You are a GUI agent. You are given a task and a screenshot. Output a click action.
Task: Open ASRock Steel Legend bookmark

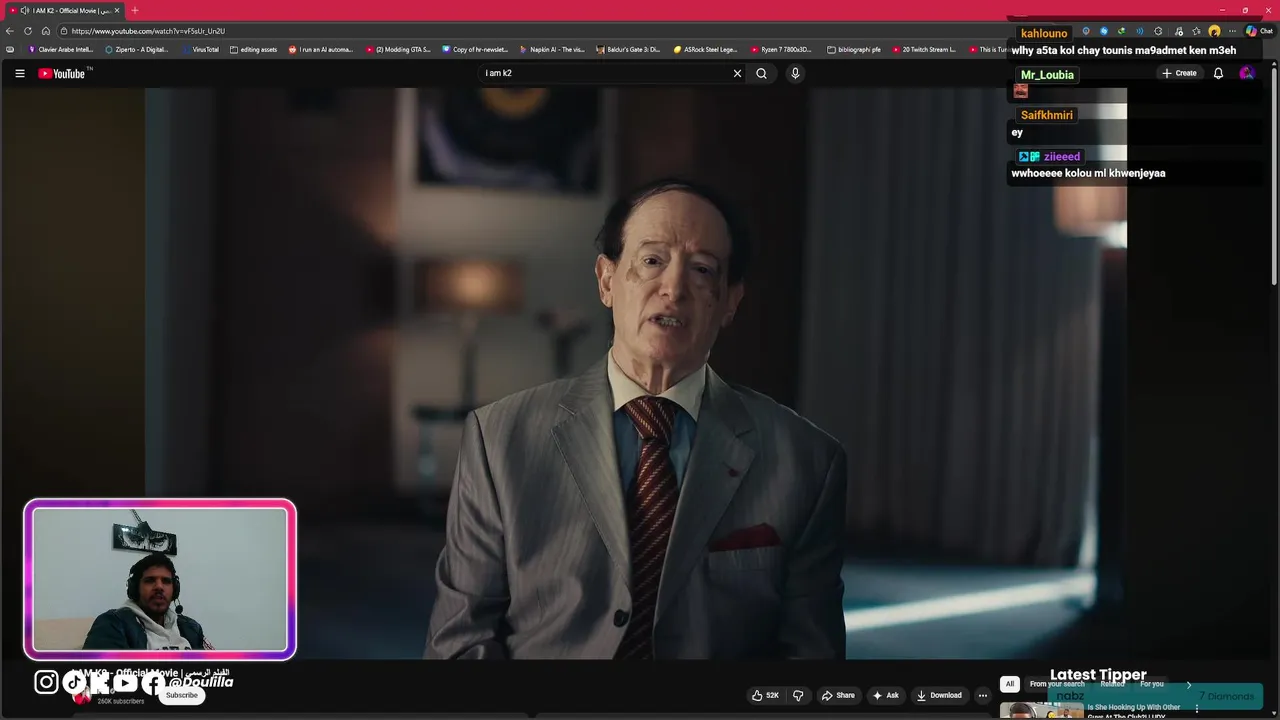(x=705, y=49)
